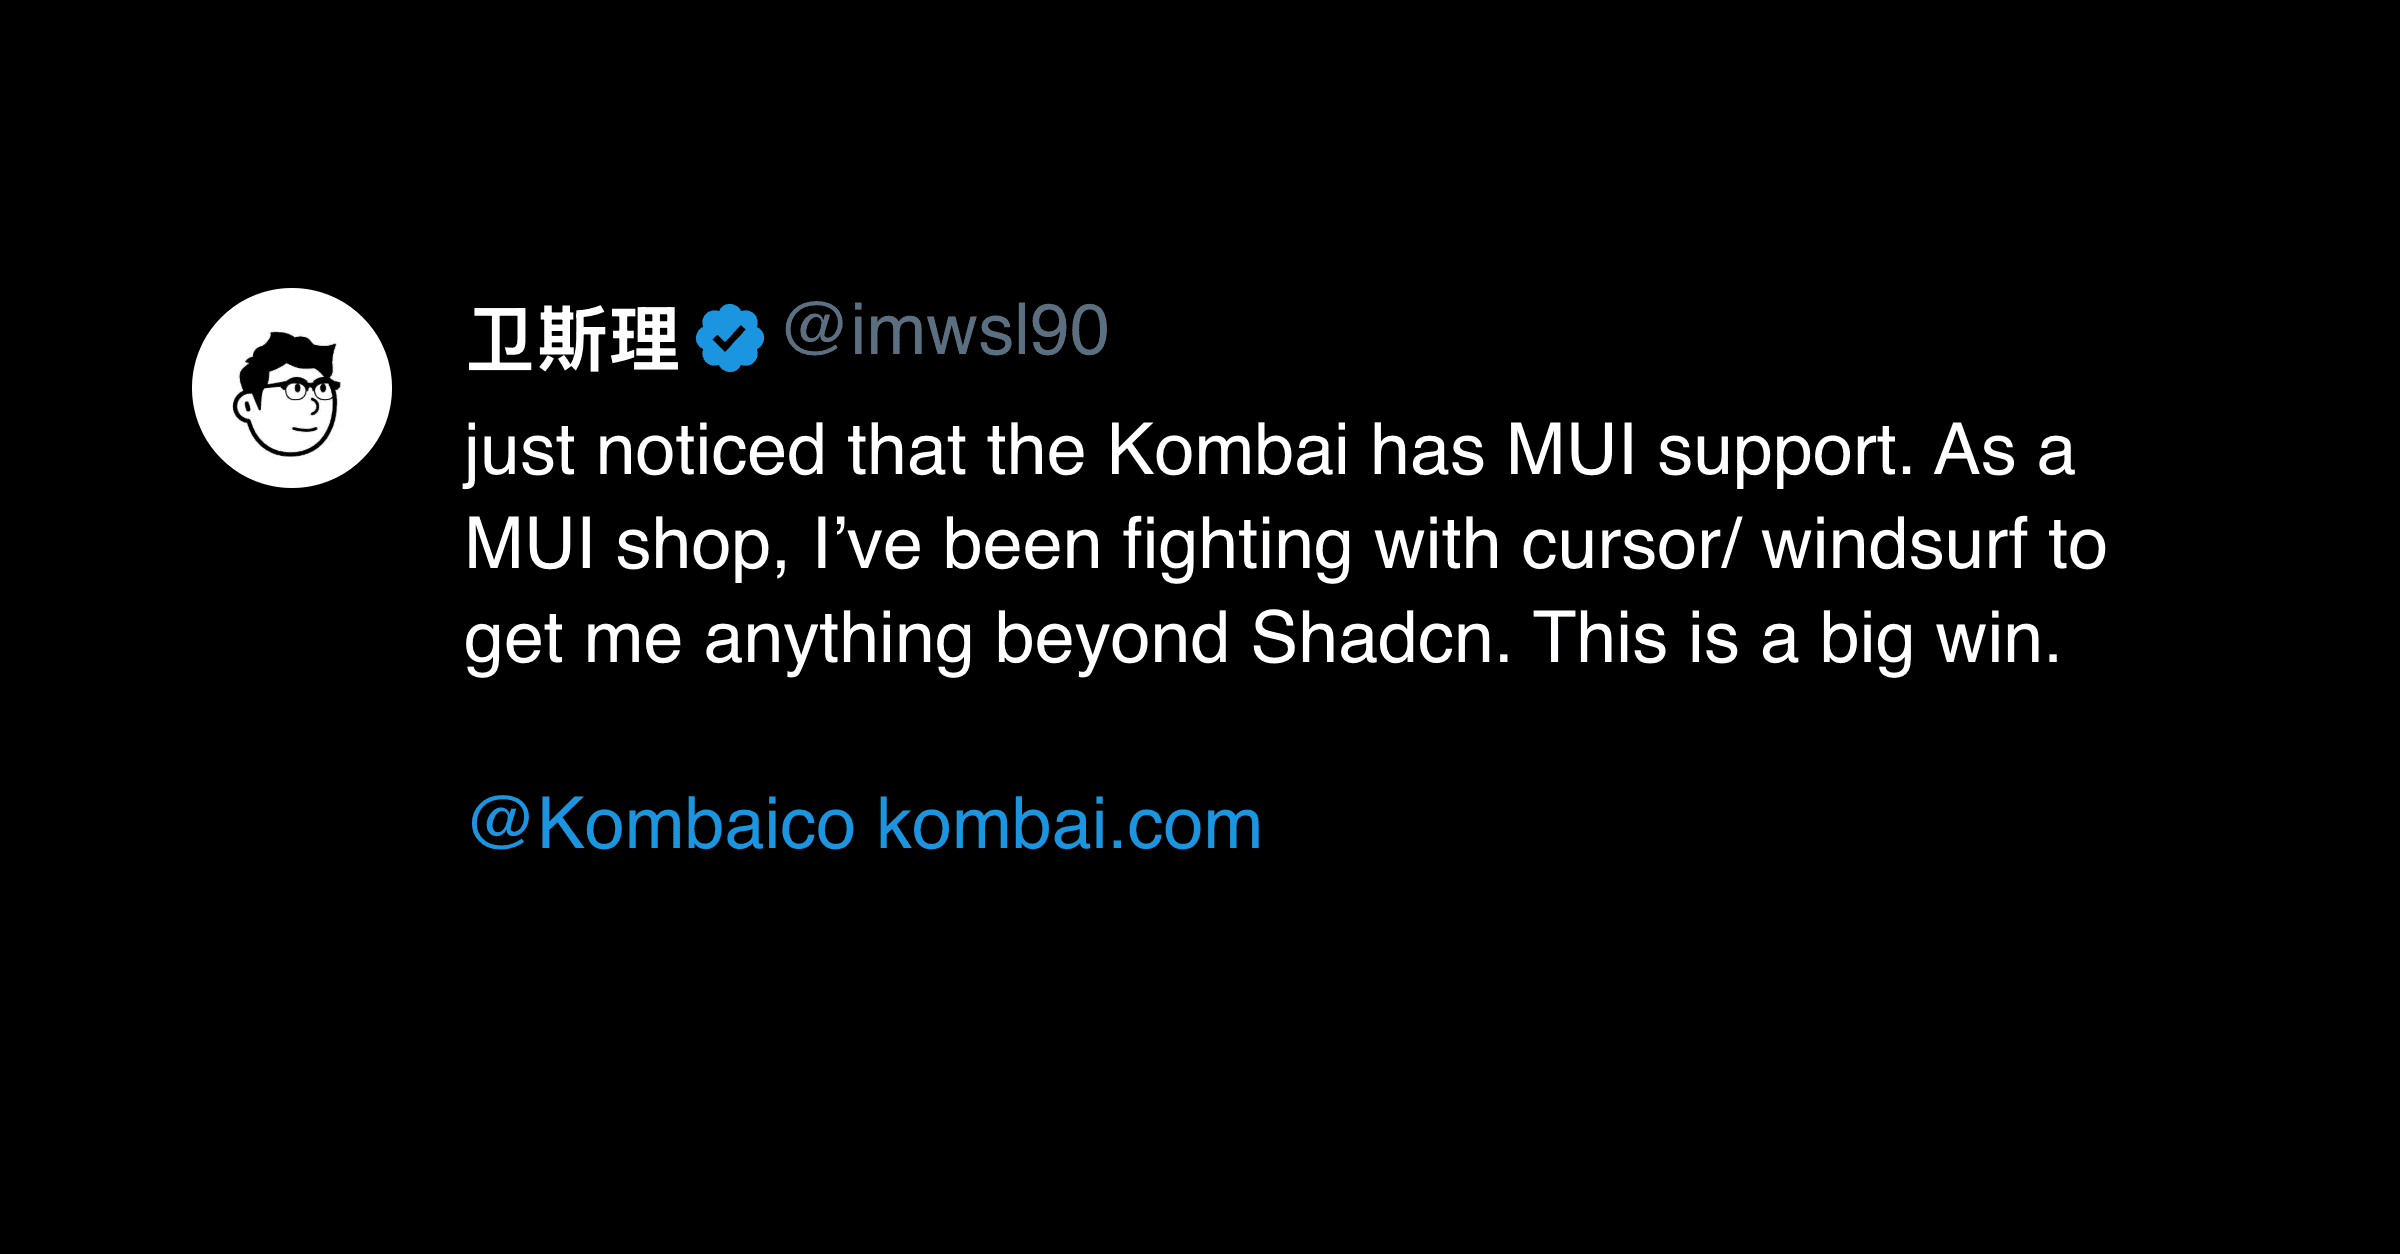Click the word "windsurf" in the tweet
Image resolution: width=2400 pixels, height=1254 pixels.
click(x=1894, y=545)
